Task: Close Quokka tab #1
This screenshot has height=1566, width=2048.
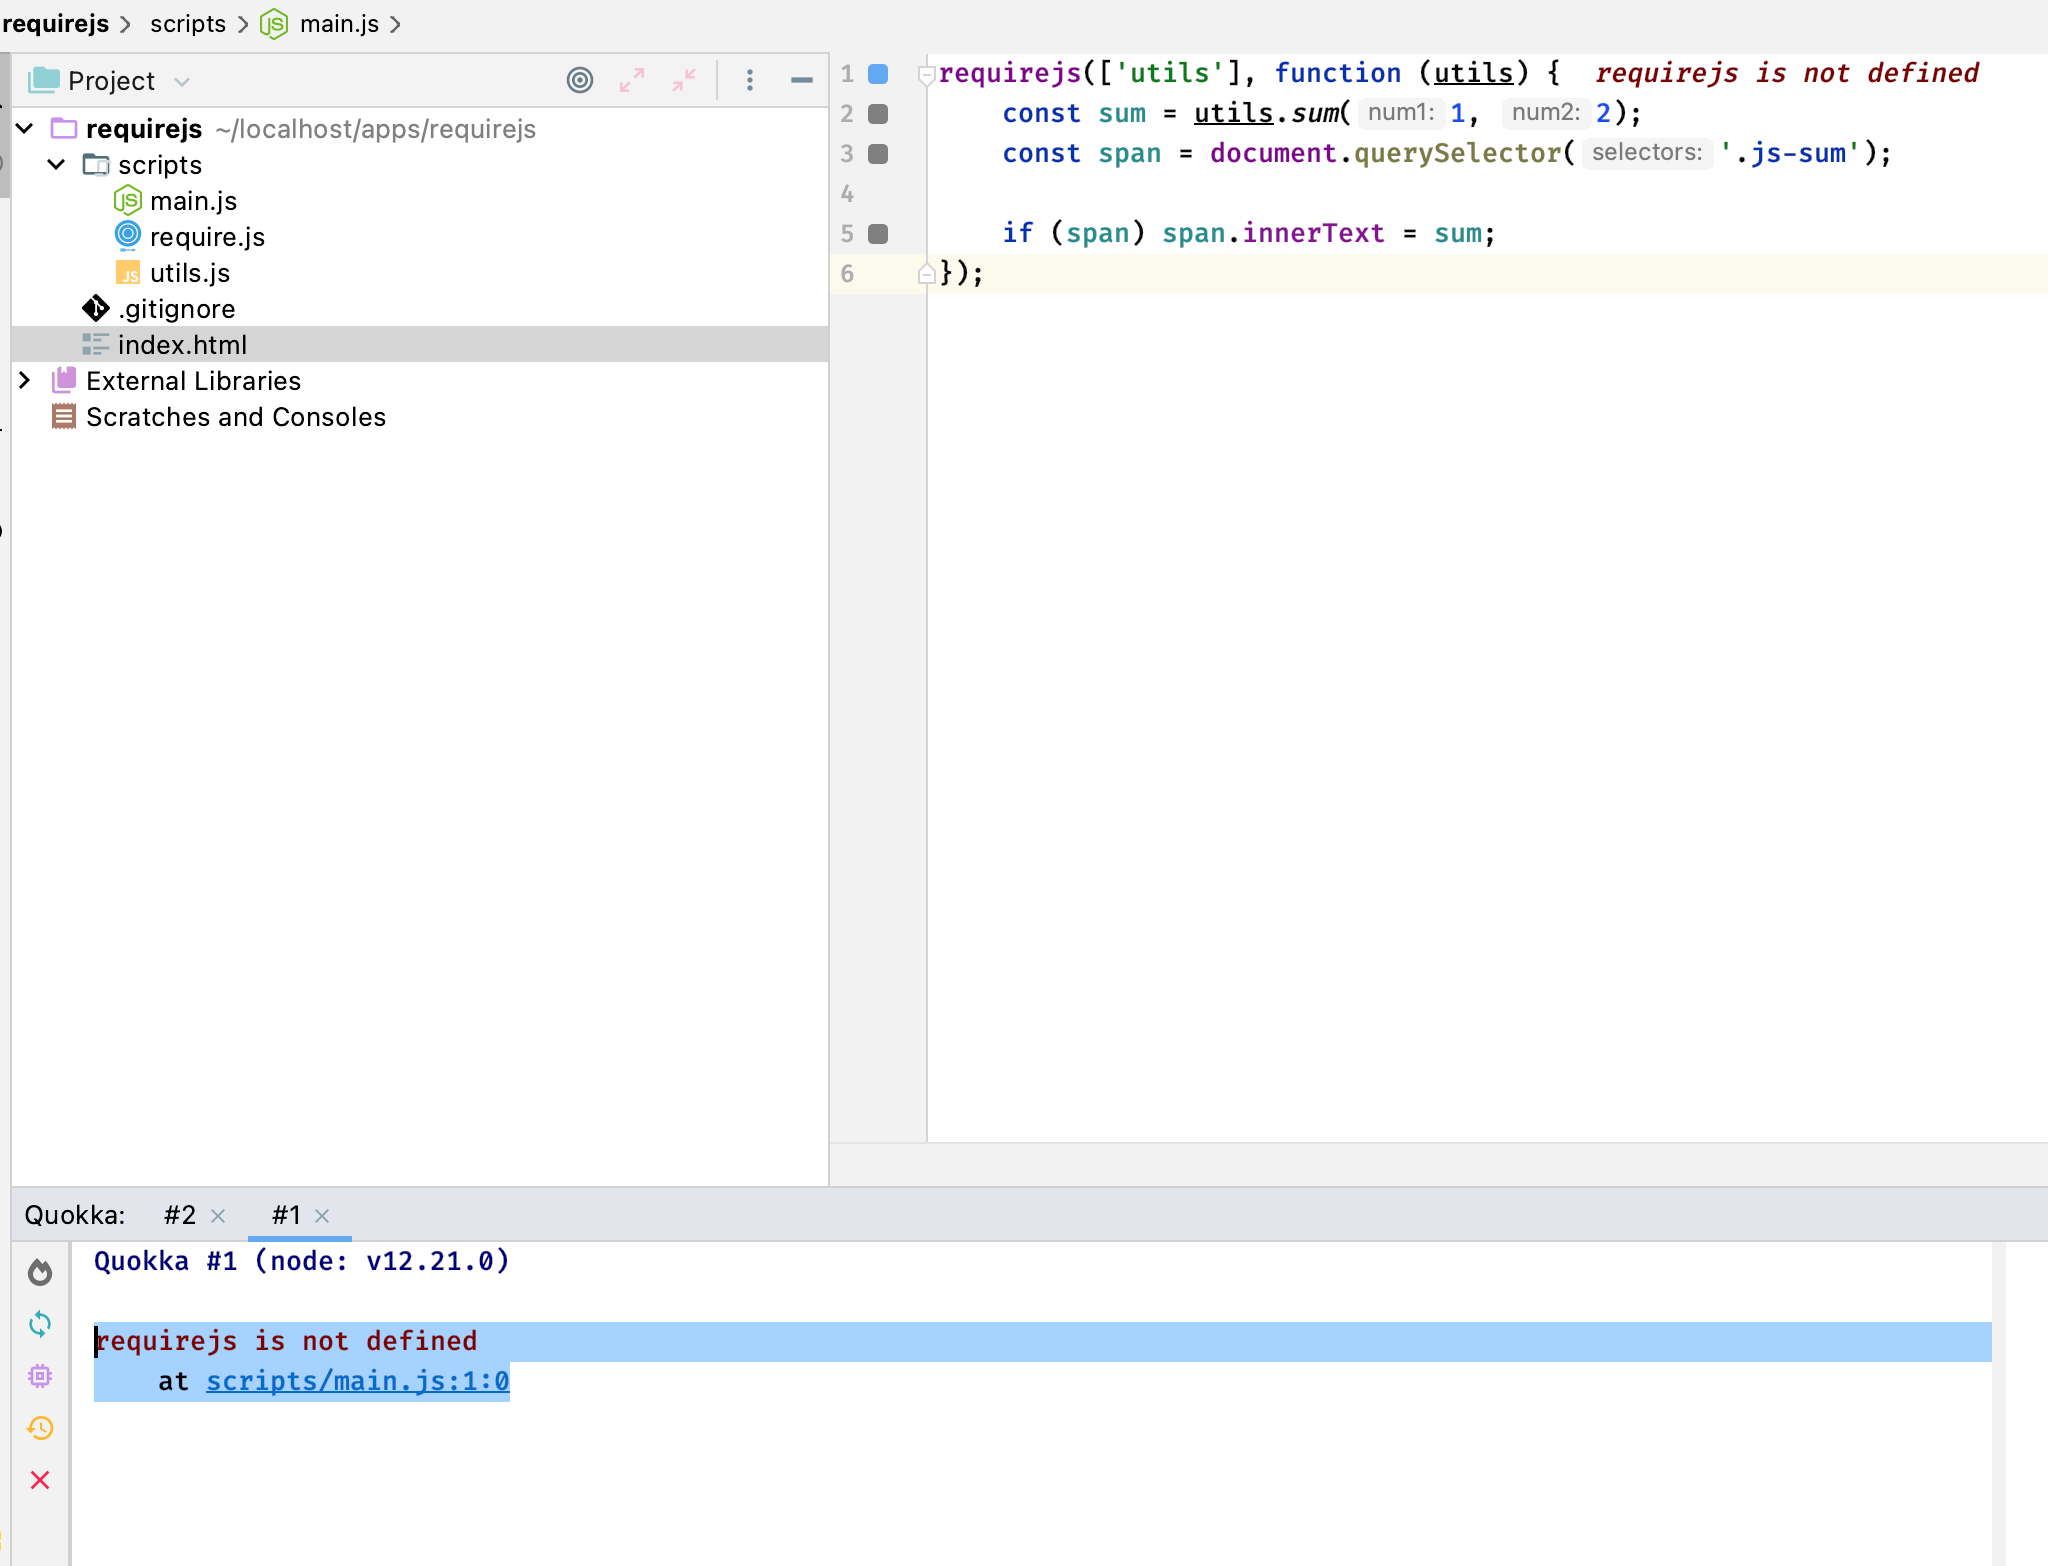Action: pos(322,1217)
